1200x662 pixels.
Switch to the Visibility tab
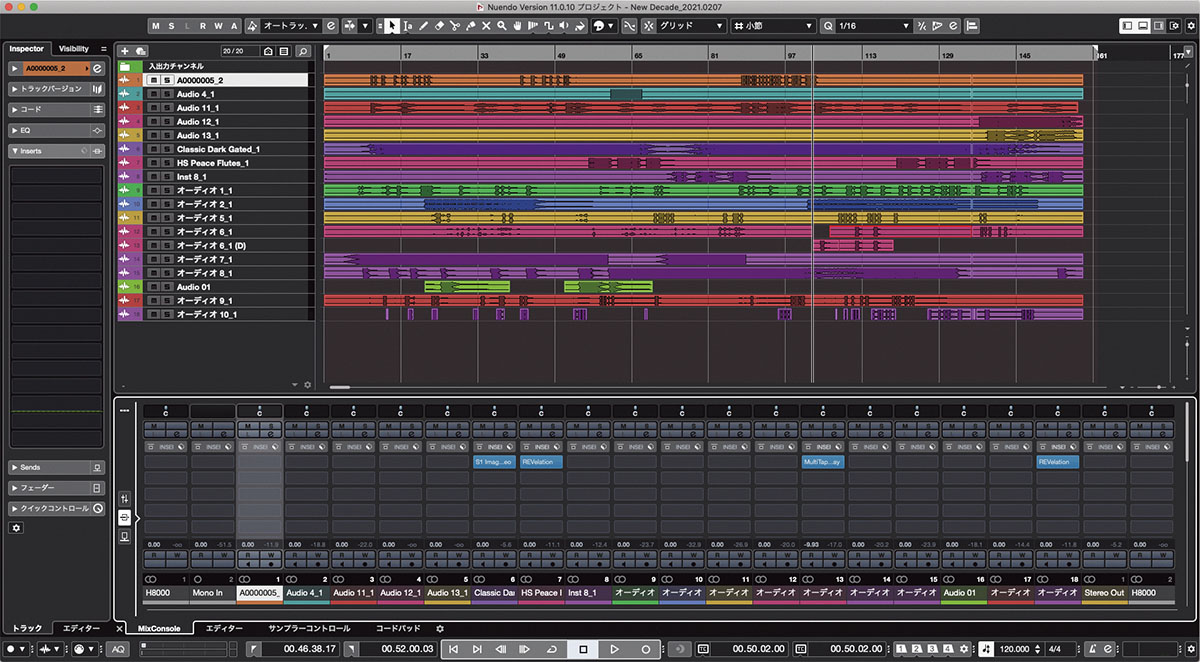click(74, 48)
